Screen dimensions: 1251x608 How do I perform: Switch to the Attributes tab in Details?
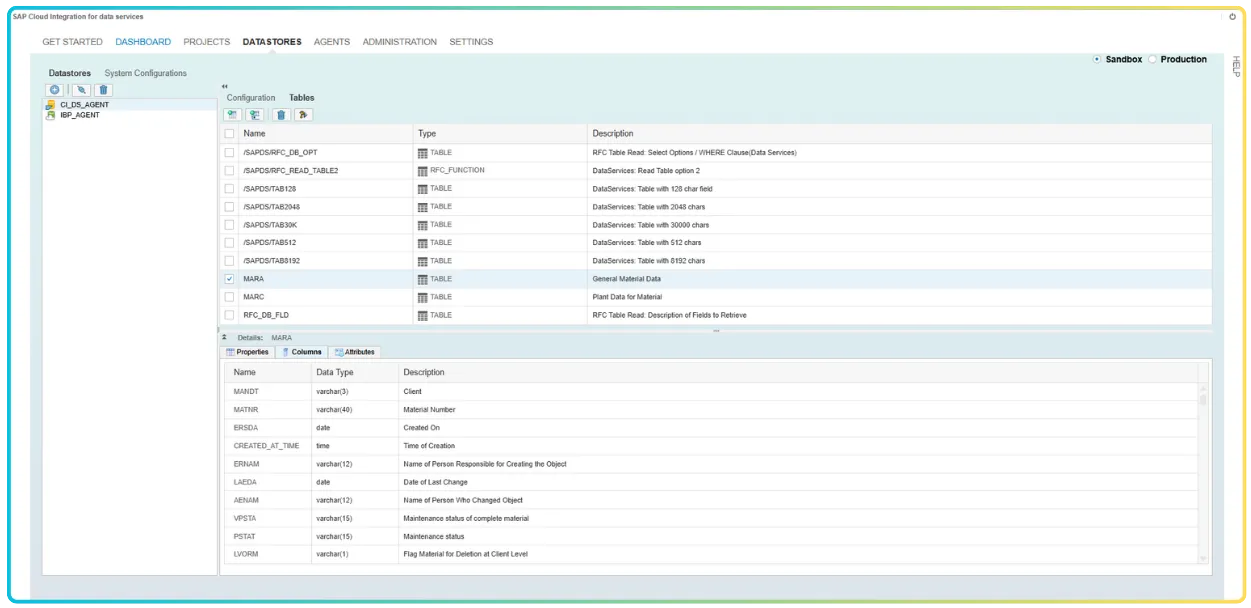(x=356, y=351)
